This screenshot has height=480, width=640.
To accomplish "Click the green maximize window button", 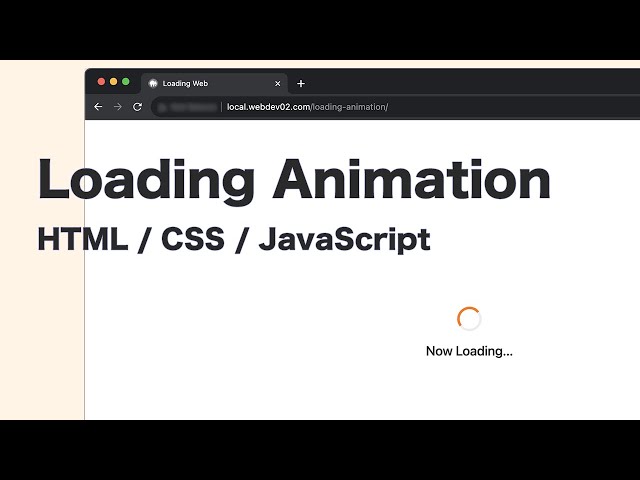I will pyautogui.click(x=126, y=82).
